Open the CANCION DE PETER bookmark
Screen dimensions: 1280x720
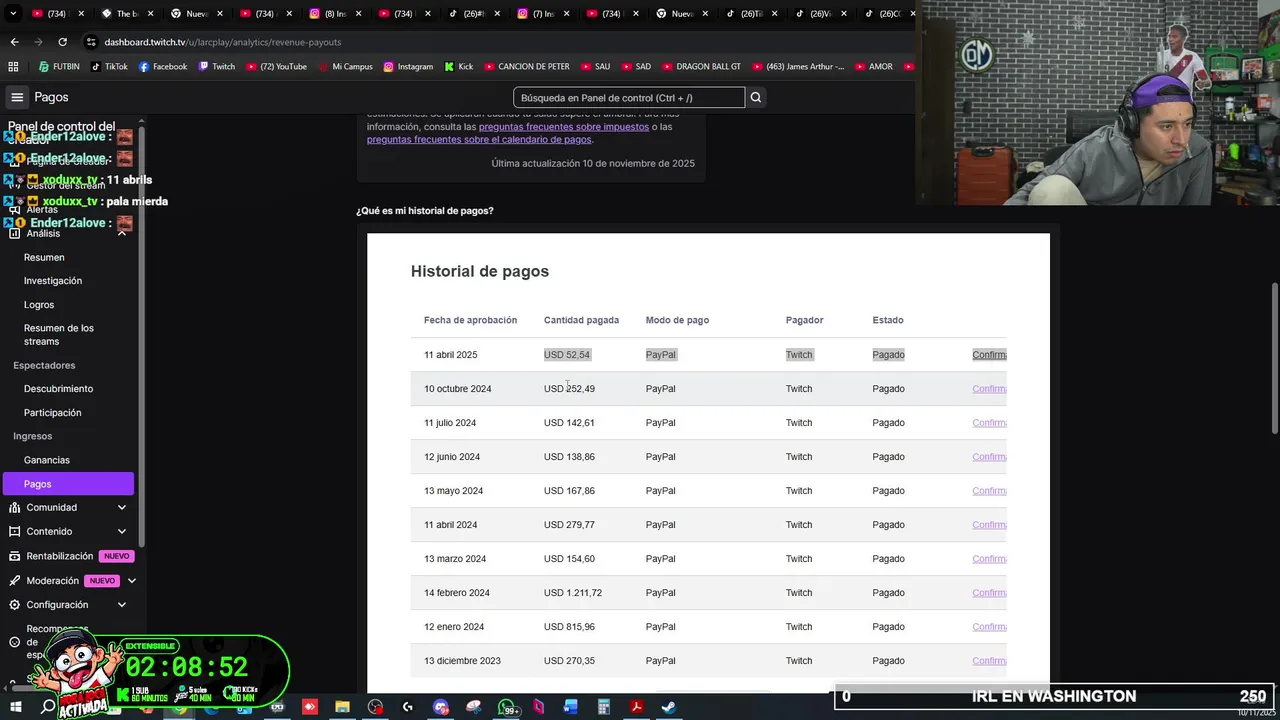(527, 67)
